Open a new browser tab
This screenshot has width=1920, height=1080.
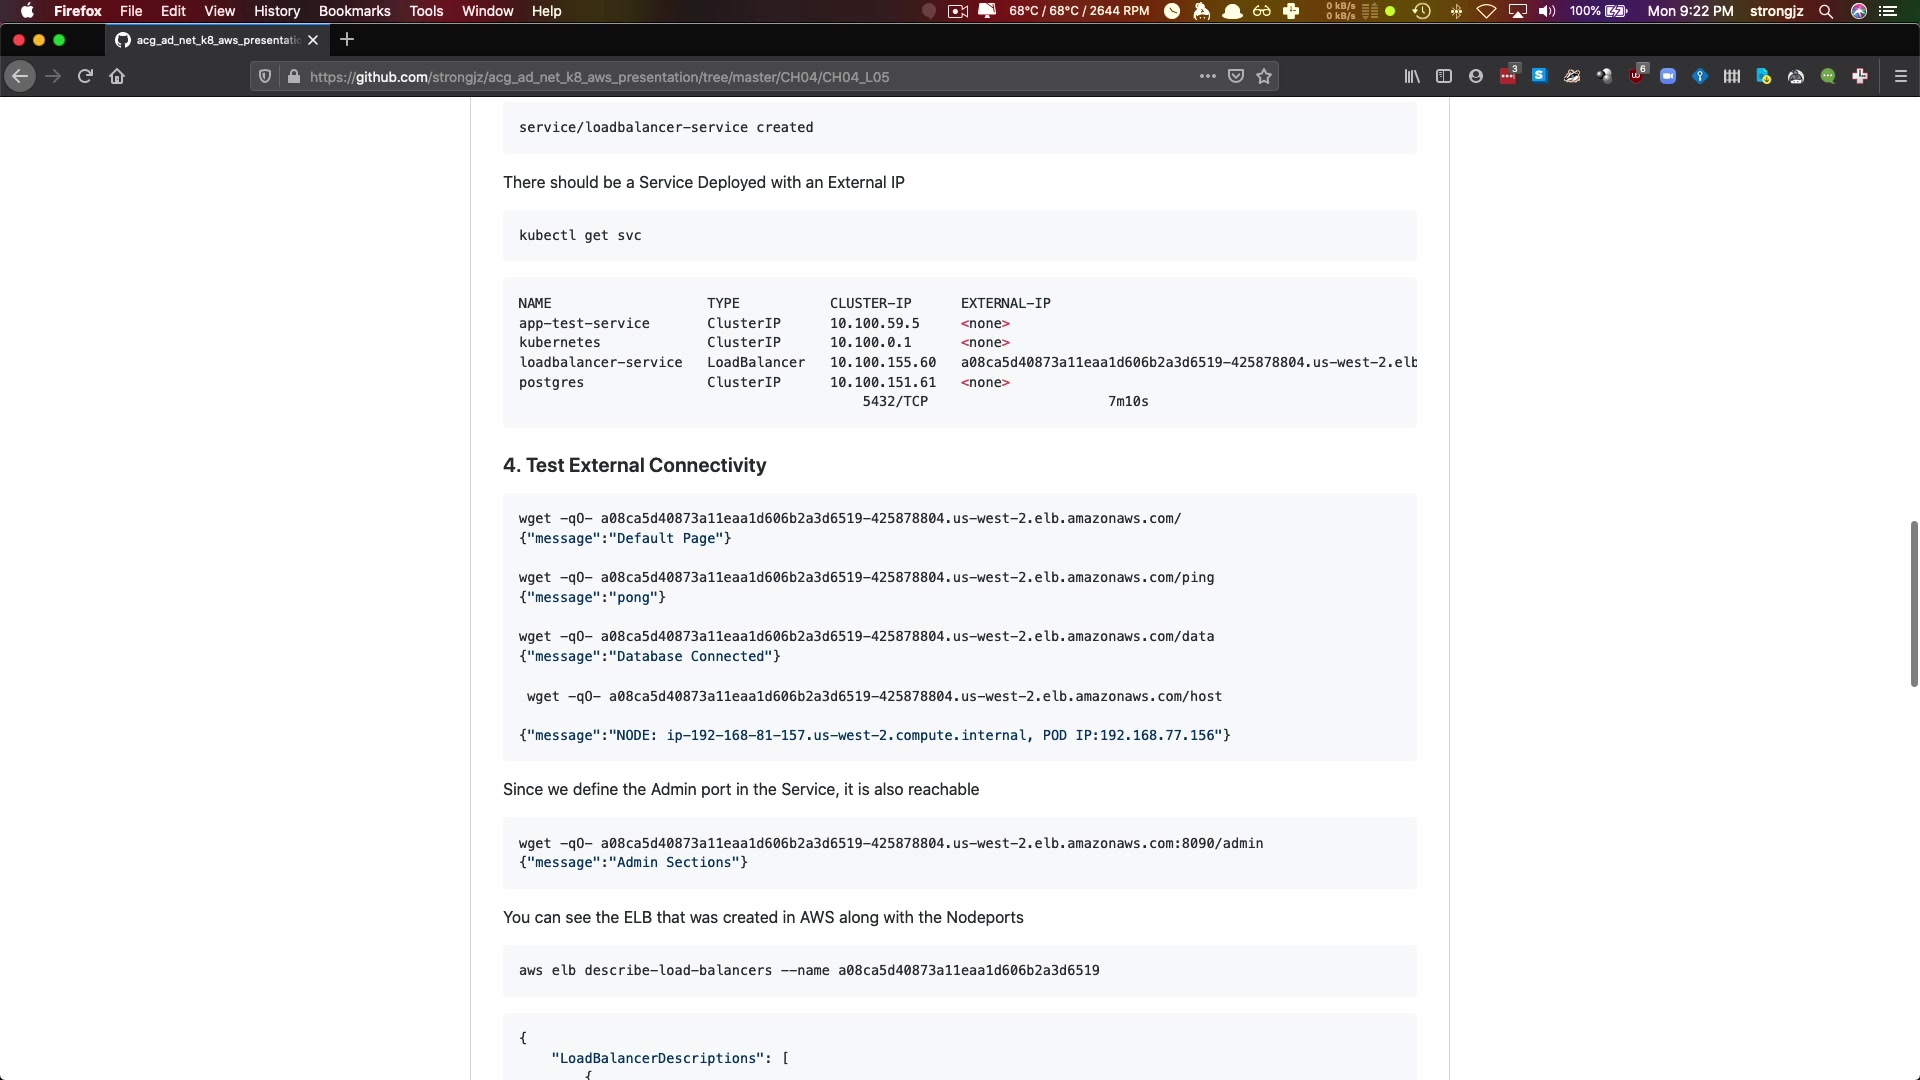tap(347, 40)
